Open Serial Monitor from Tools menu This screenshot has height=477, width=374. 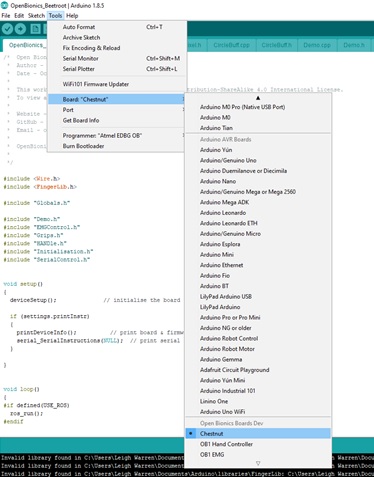[117, 58]
